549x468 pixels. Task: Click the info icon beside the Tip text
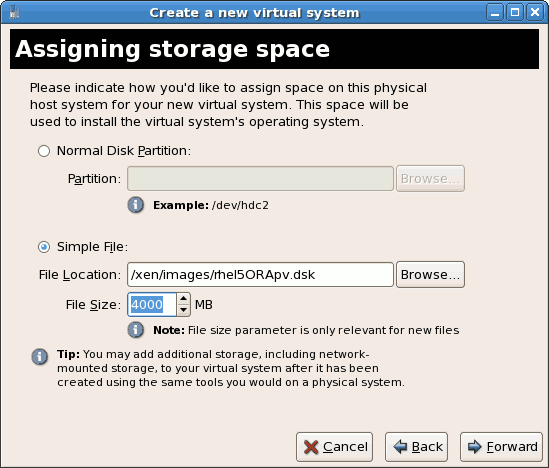40,357
